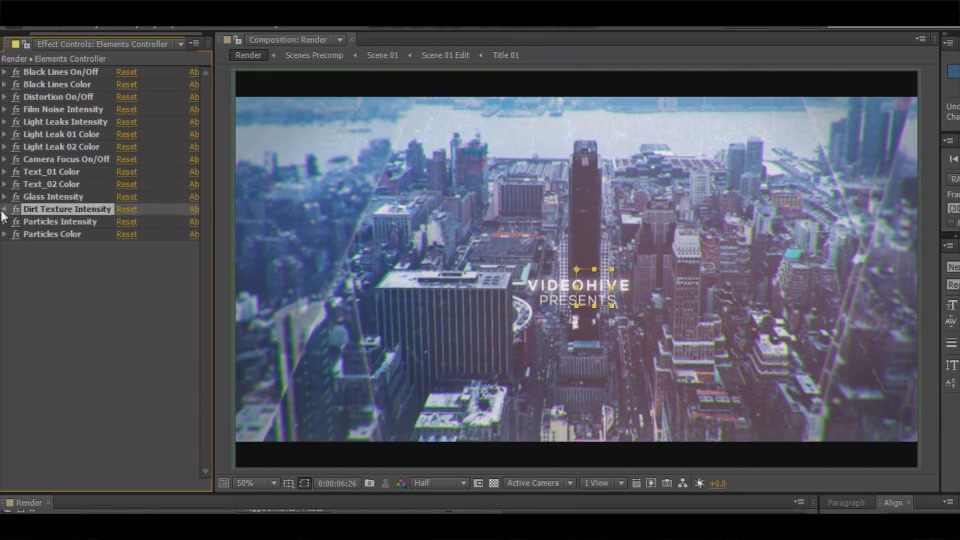This screenshot has width=960, height=540.
Task: Toggle the transparency grid checkerboard icon
Action: 493,483
